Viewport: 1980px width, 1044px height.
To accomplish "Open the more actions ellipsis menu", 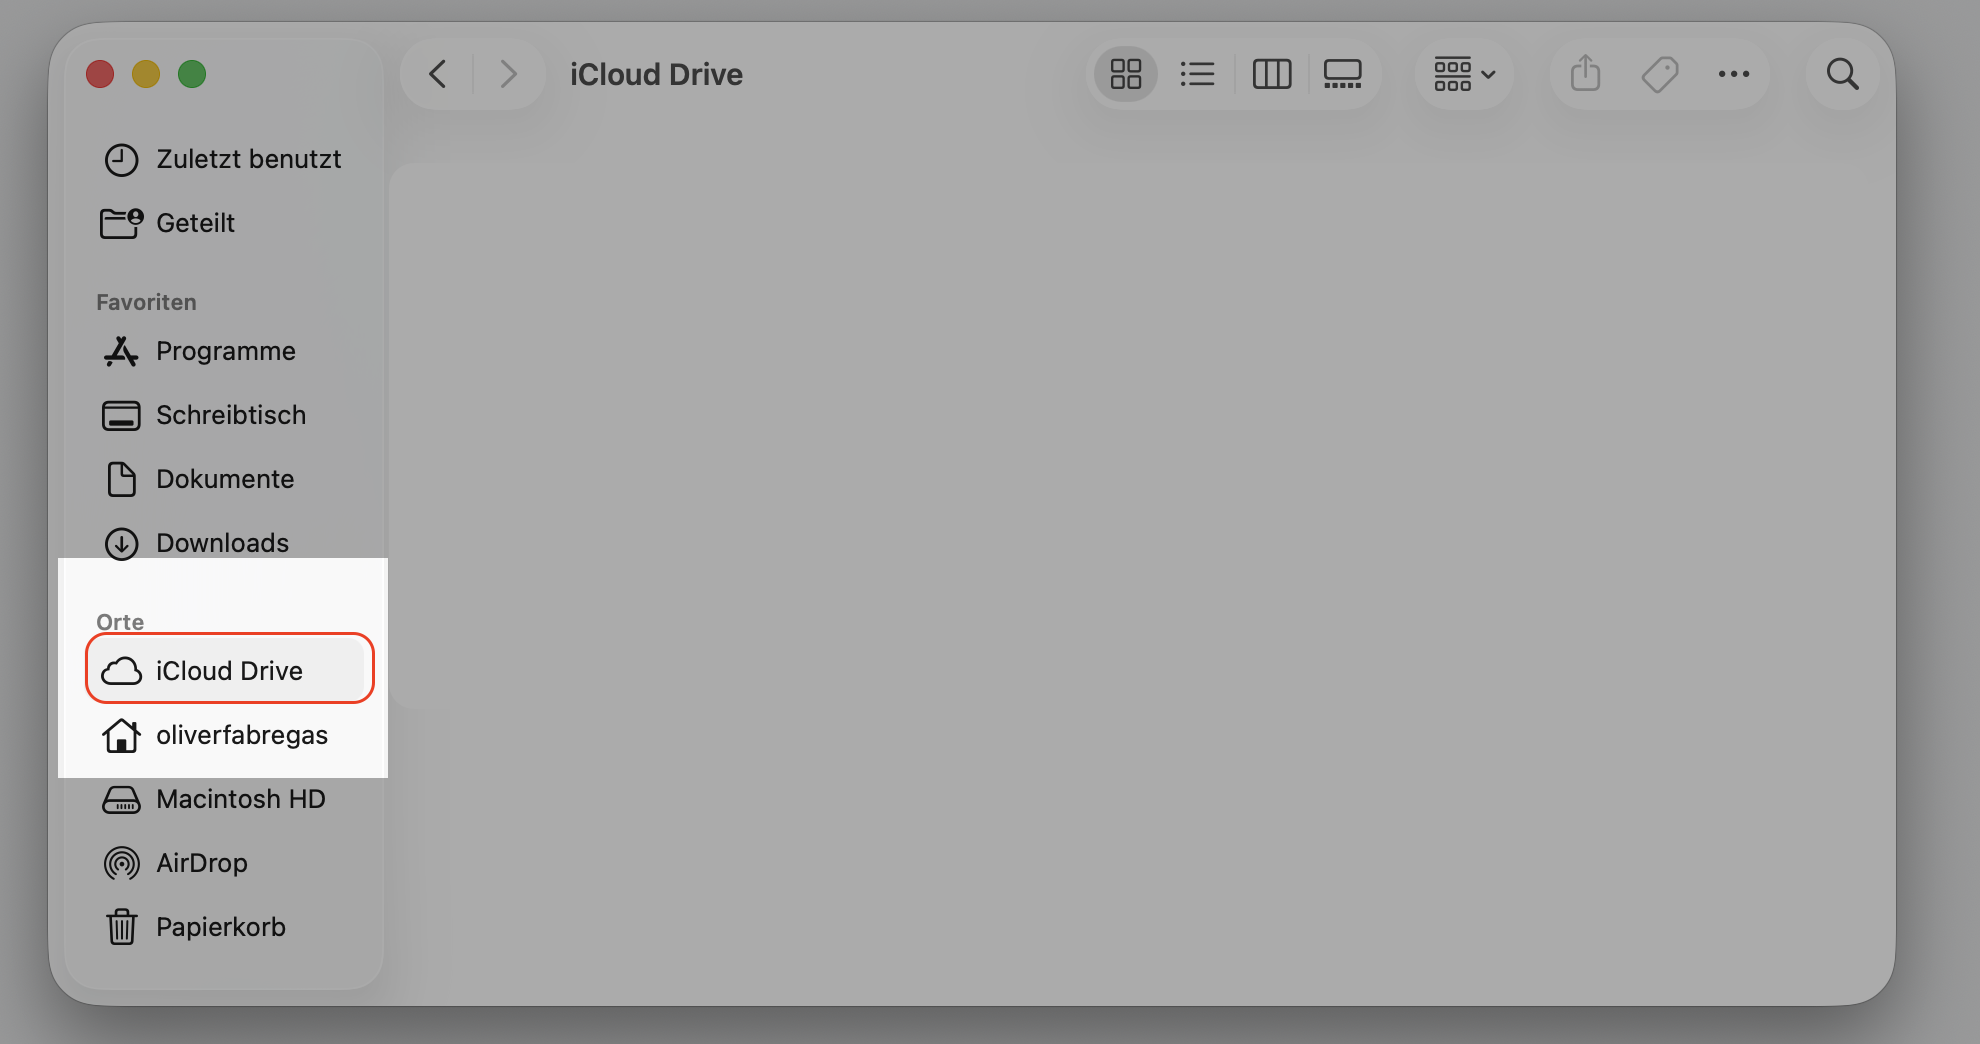I will click(x=1734, y=74).
